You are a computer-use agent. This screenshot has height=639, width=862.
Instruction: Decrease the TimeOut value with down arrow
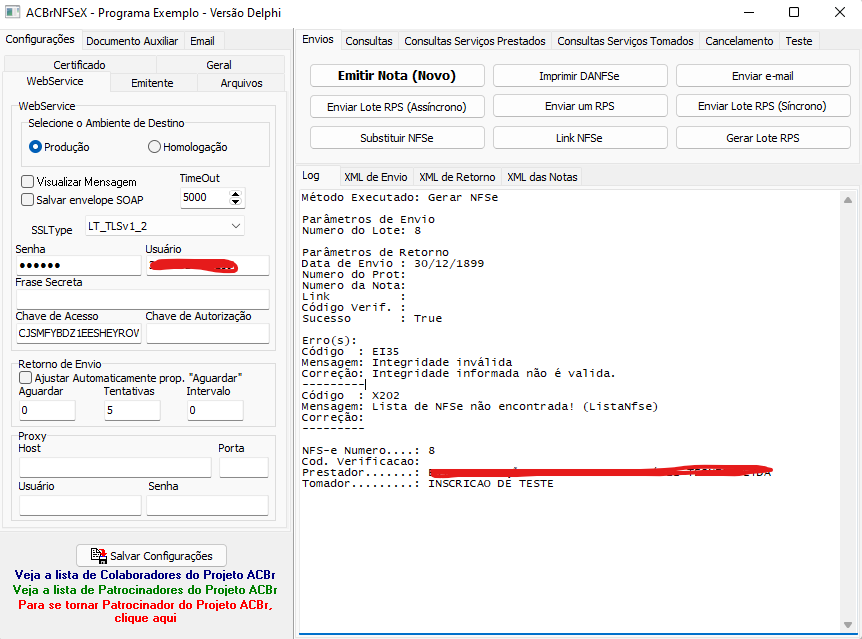point(235,201)
